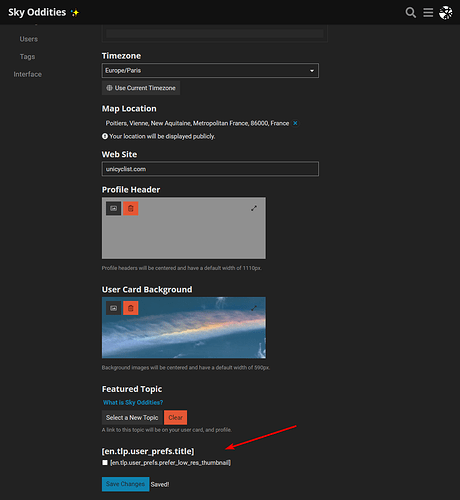Click the User Card Background thumbnail
Image resolution: width=460 pixels, height=500 pixels.
pyautogui.click(x=184, y=328)
